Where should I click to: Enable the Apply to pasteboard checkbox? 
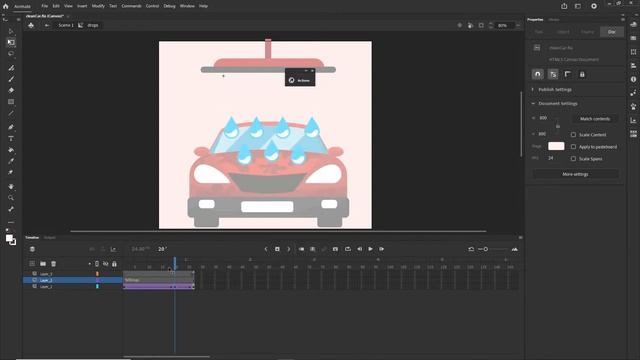573,147
